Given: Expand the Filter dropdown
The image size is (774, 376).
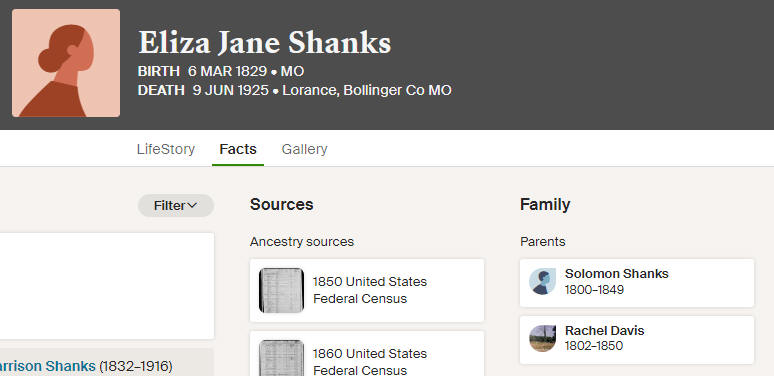Looking at the screenshot, I should 176,206.
